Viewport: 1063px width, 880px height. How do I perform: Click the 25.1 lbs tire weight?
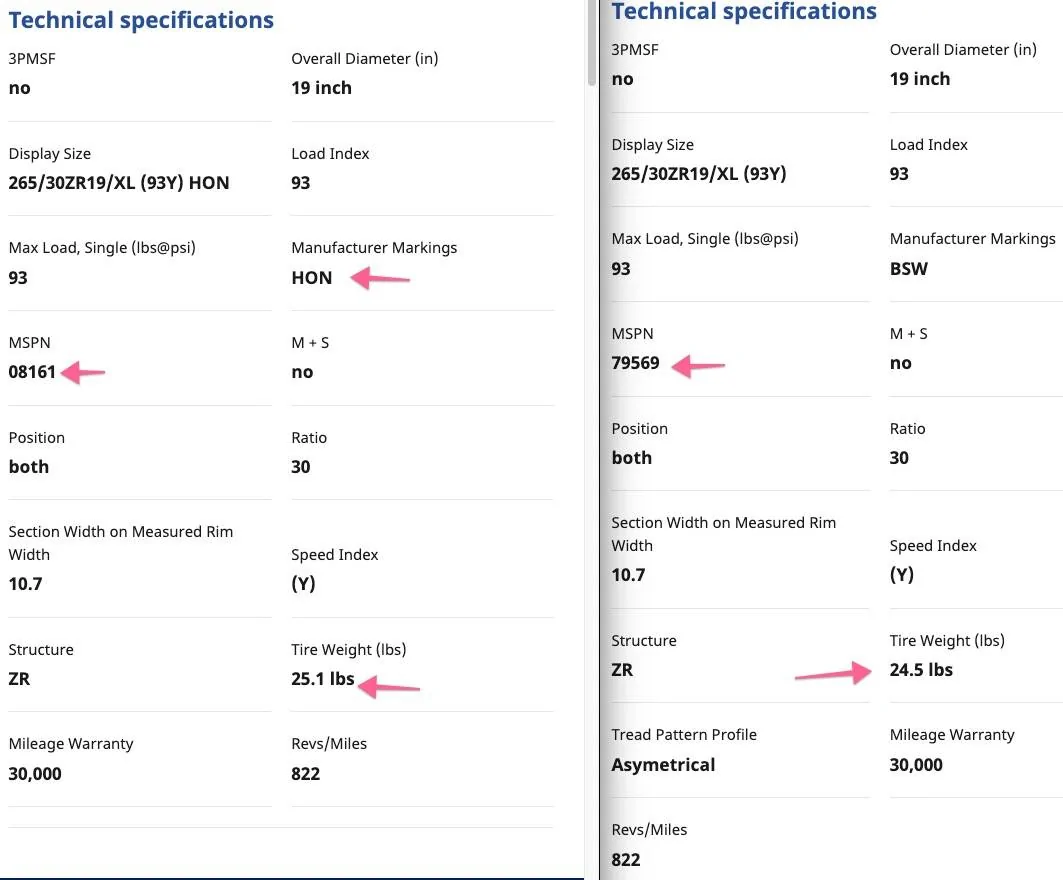[322, 679]
